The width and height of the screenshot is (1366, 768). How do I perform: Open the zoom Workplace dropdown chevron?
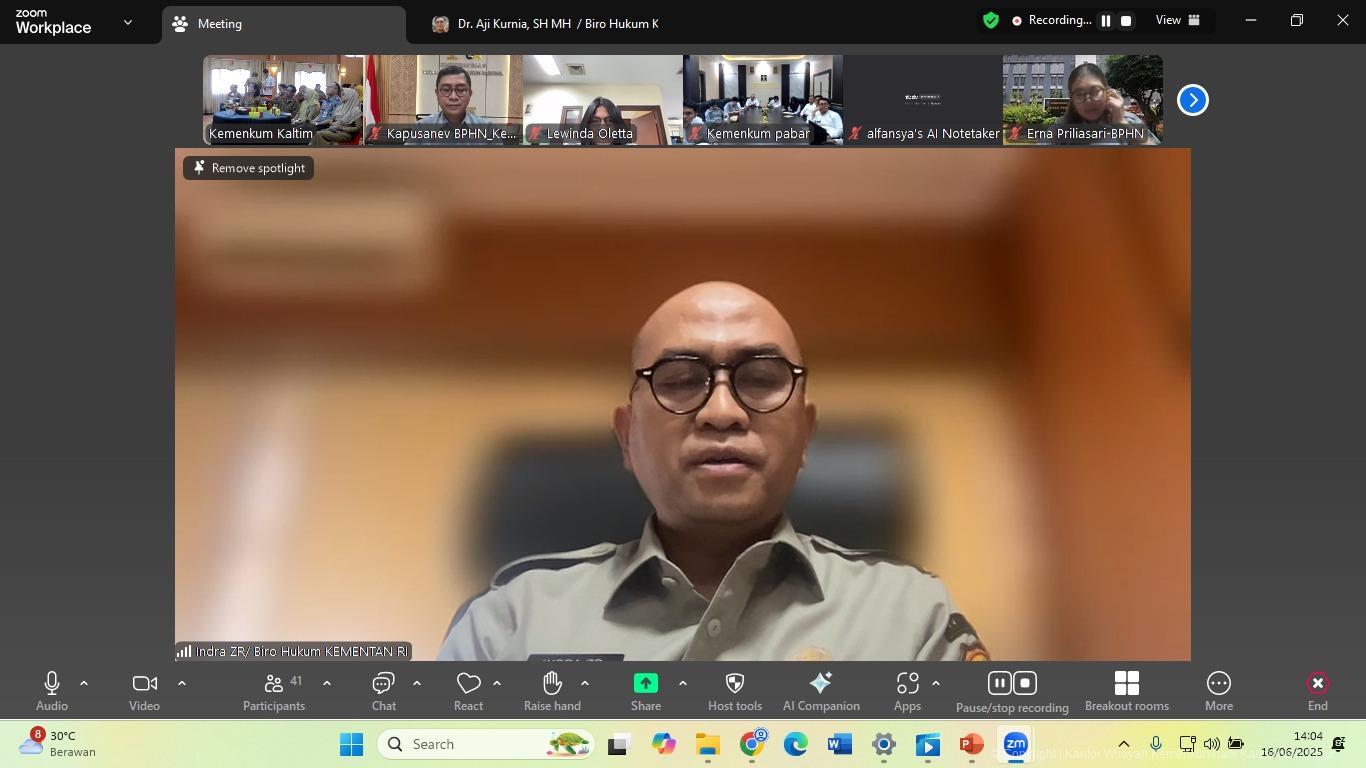pyautogui.click(x=127, y=22)
